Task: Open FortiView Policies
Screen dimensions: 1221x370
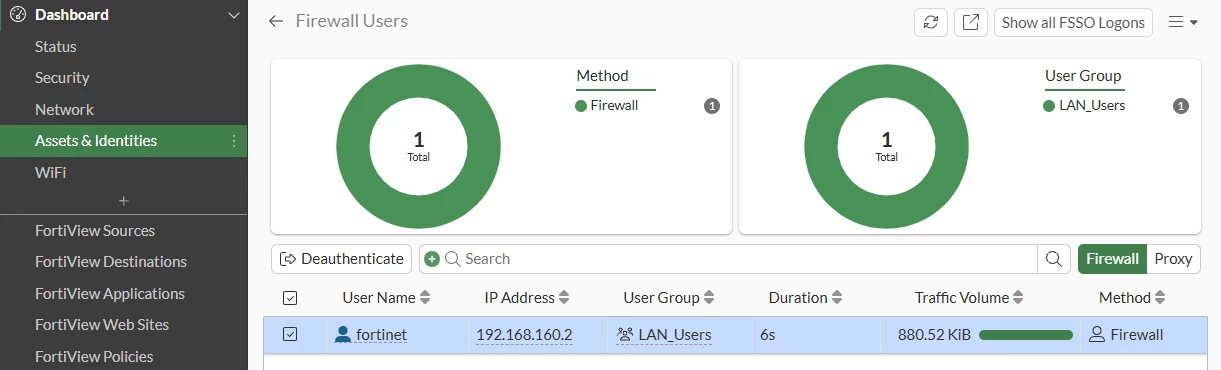Action: coord(94,356)
